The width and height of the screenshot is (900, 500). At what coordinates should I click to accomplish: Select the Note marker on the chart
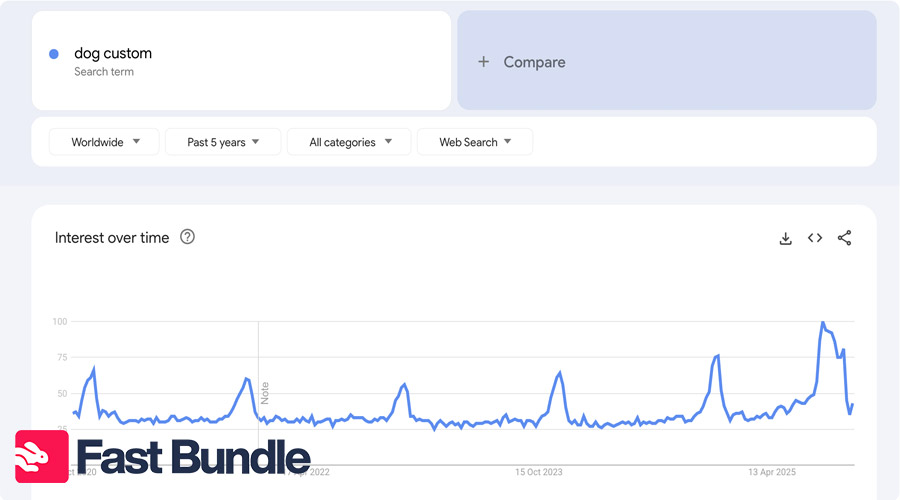coord(265,391)
